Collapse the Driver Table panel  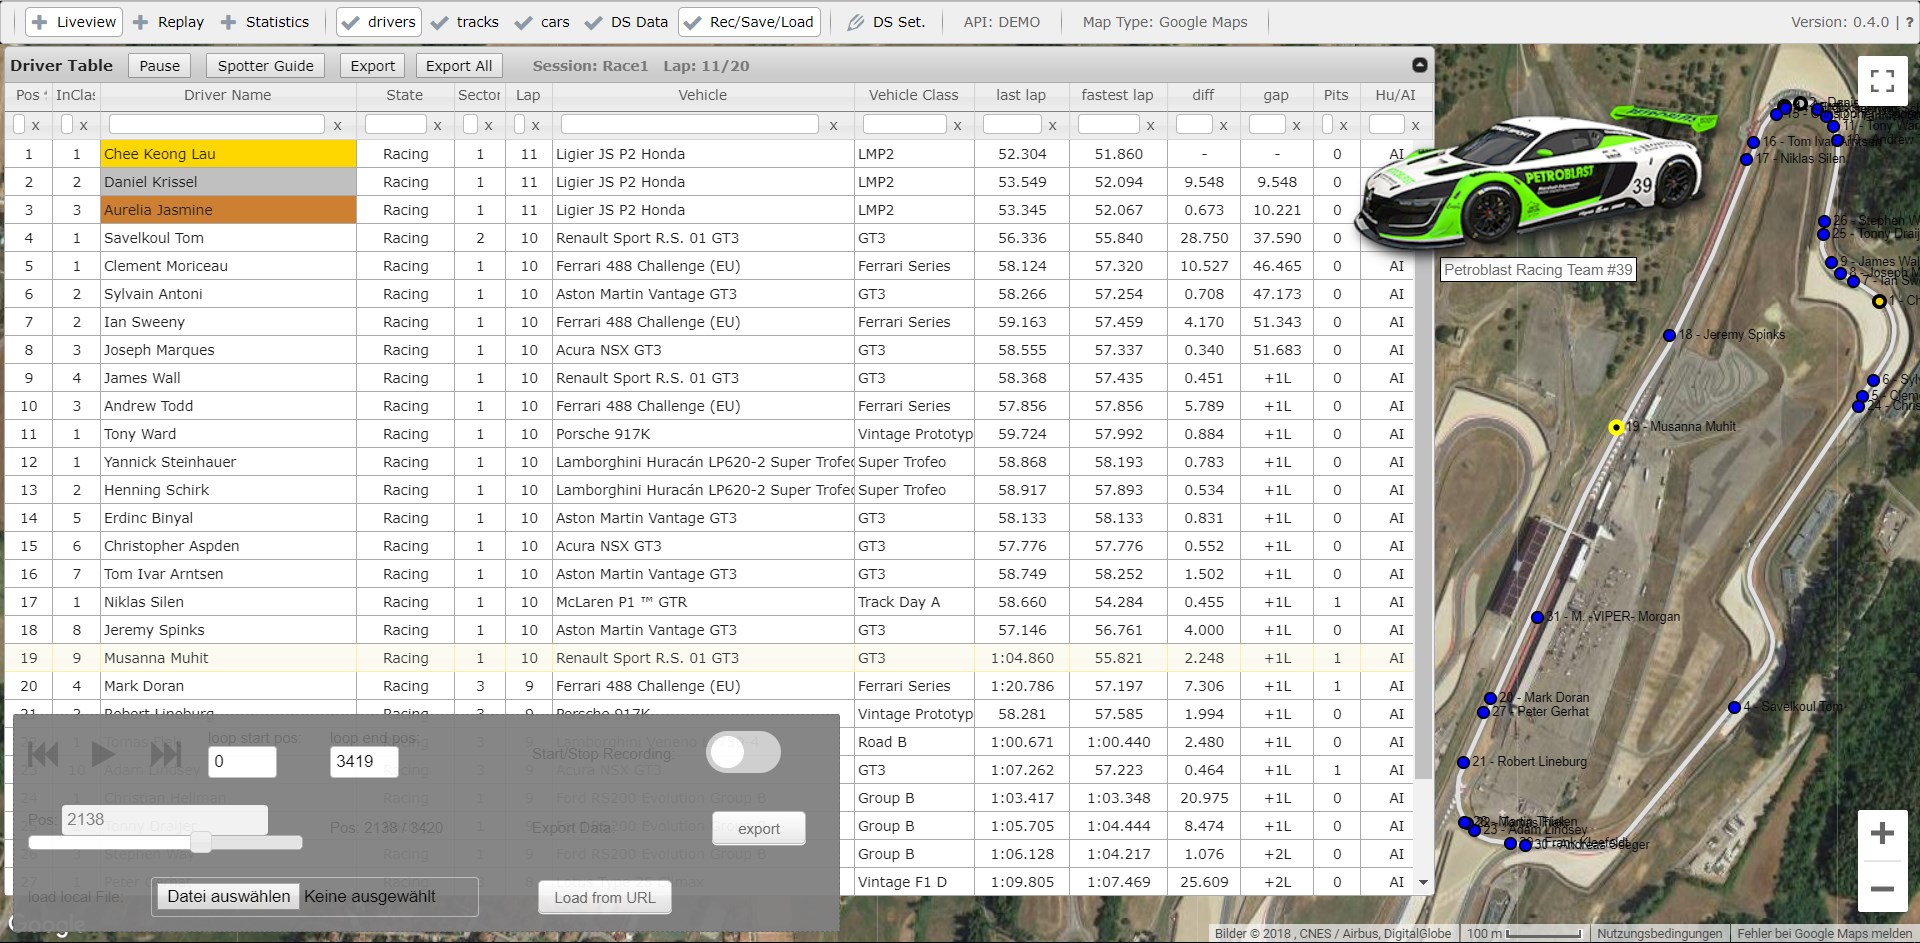[1419, 65]
